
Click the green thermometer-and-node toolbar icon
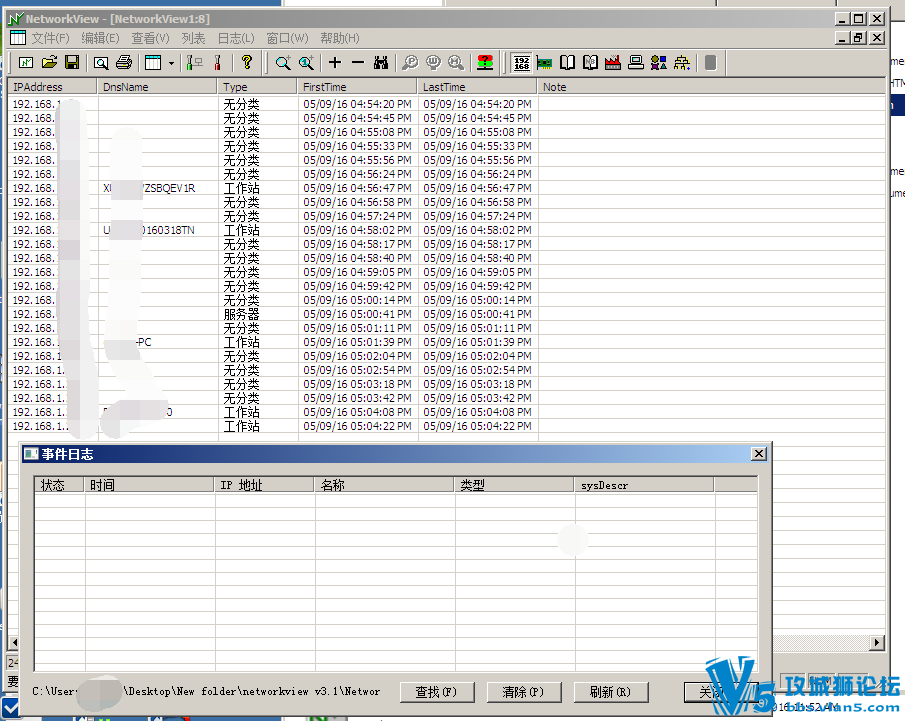[195, 62]
